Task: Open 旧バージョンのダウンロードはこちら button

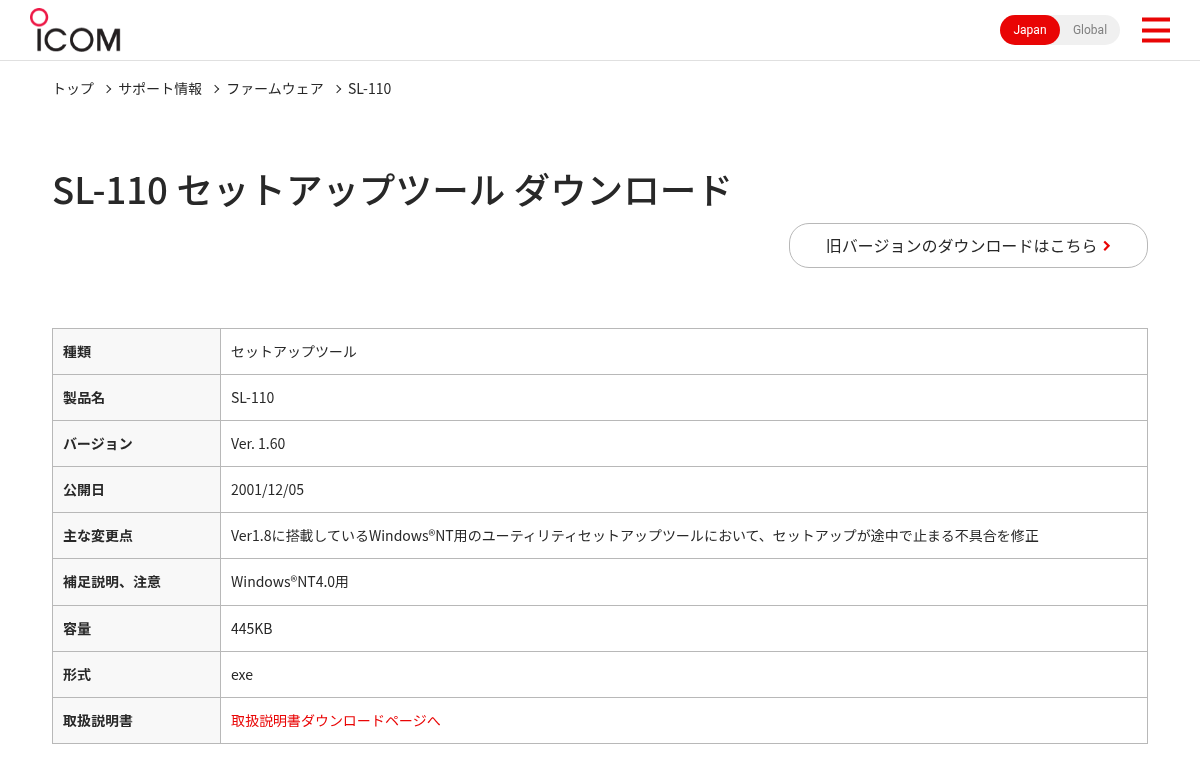Action: pos(968,245)
